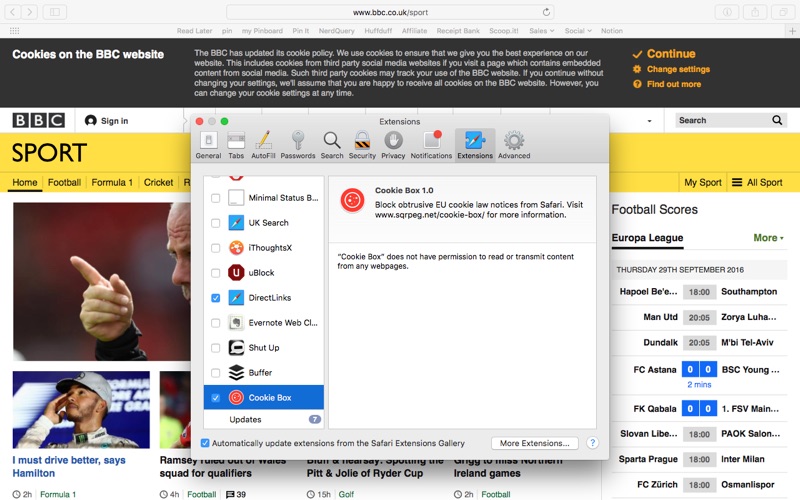Open the favorites grid icon in bookmarks bar
Screen dimensions: 800x500
[x=14, y=31]
